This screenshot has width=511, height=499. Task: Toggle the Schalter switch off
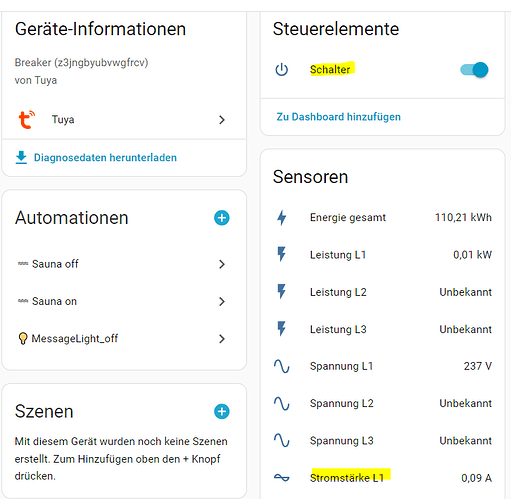pos(474,70)
